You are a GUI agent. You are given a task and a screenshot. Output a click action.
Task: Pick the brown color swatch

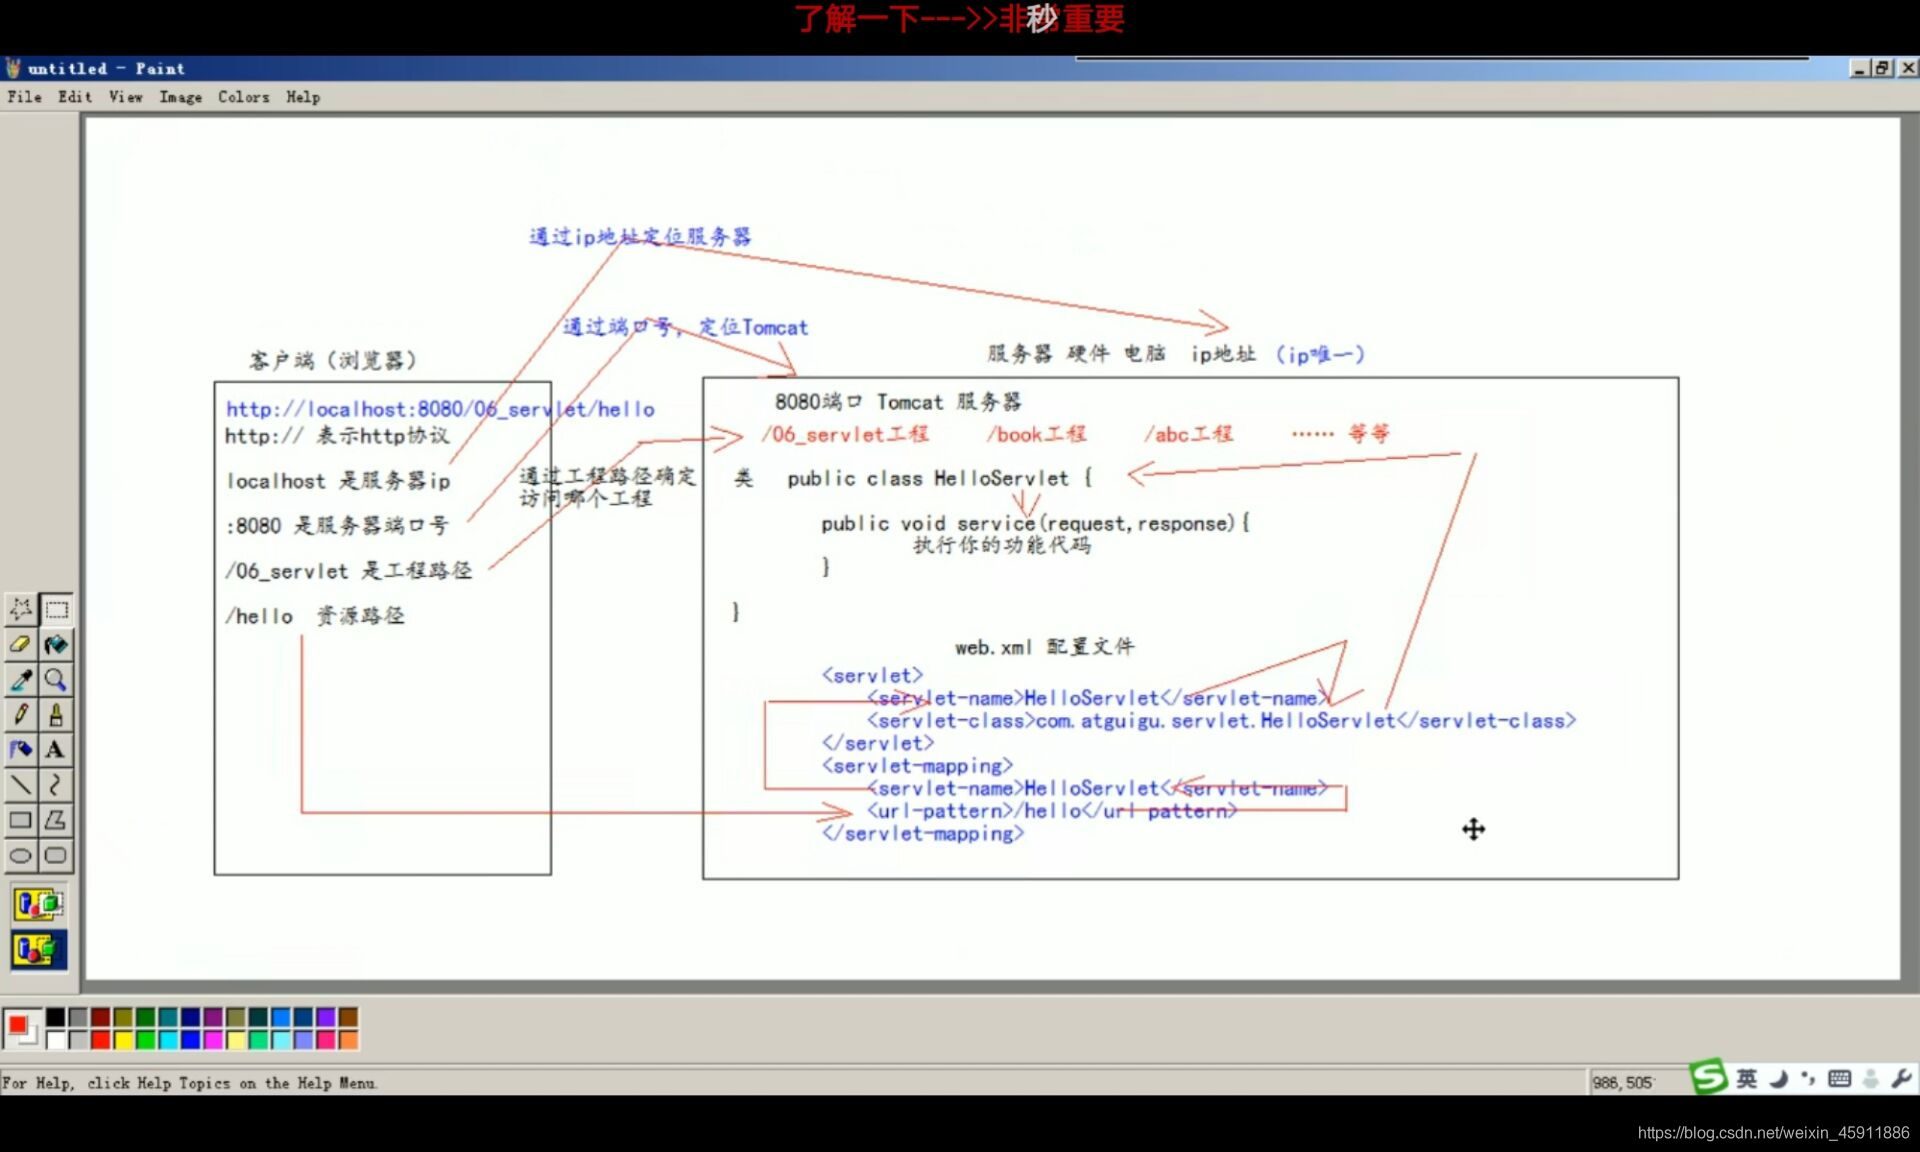(348, 1017)
